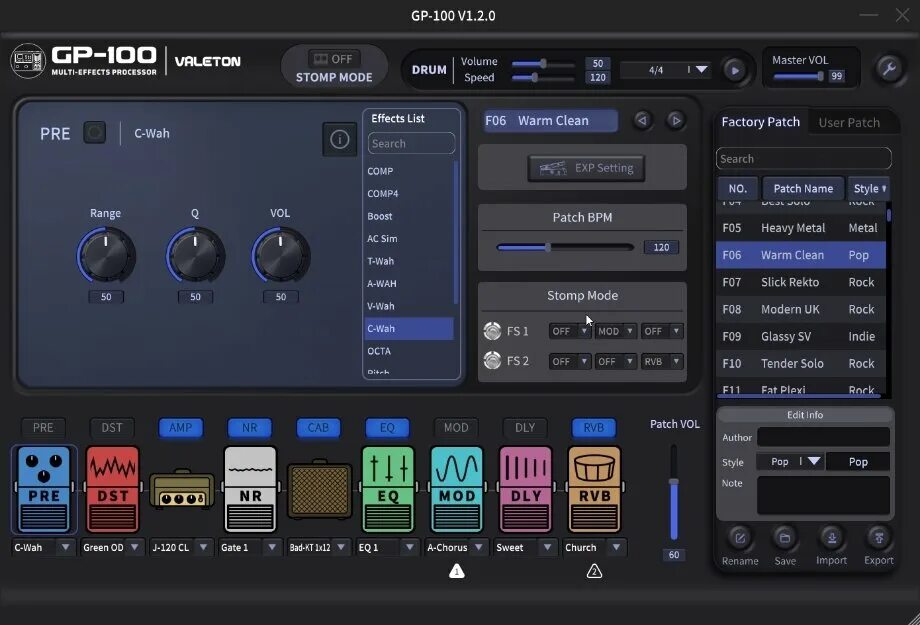Select the white NR pedal
920x625 pixels.
[250, 489]
